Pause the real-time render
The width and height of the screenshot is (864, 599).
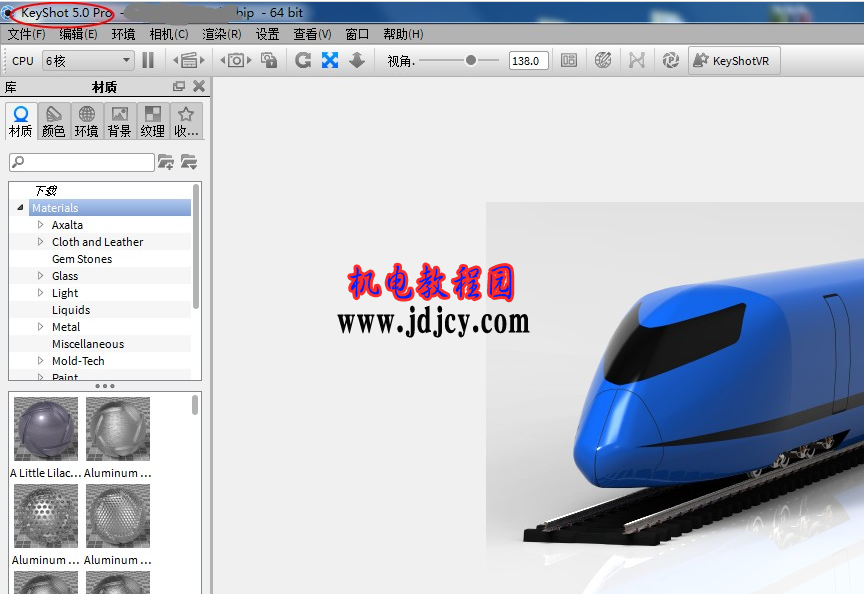[x=148, y=60]
